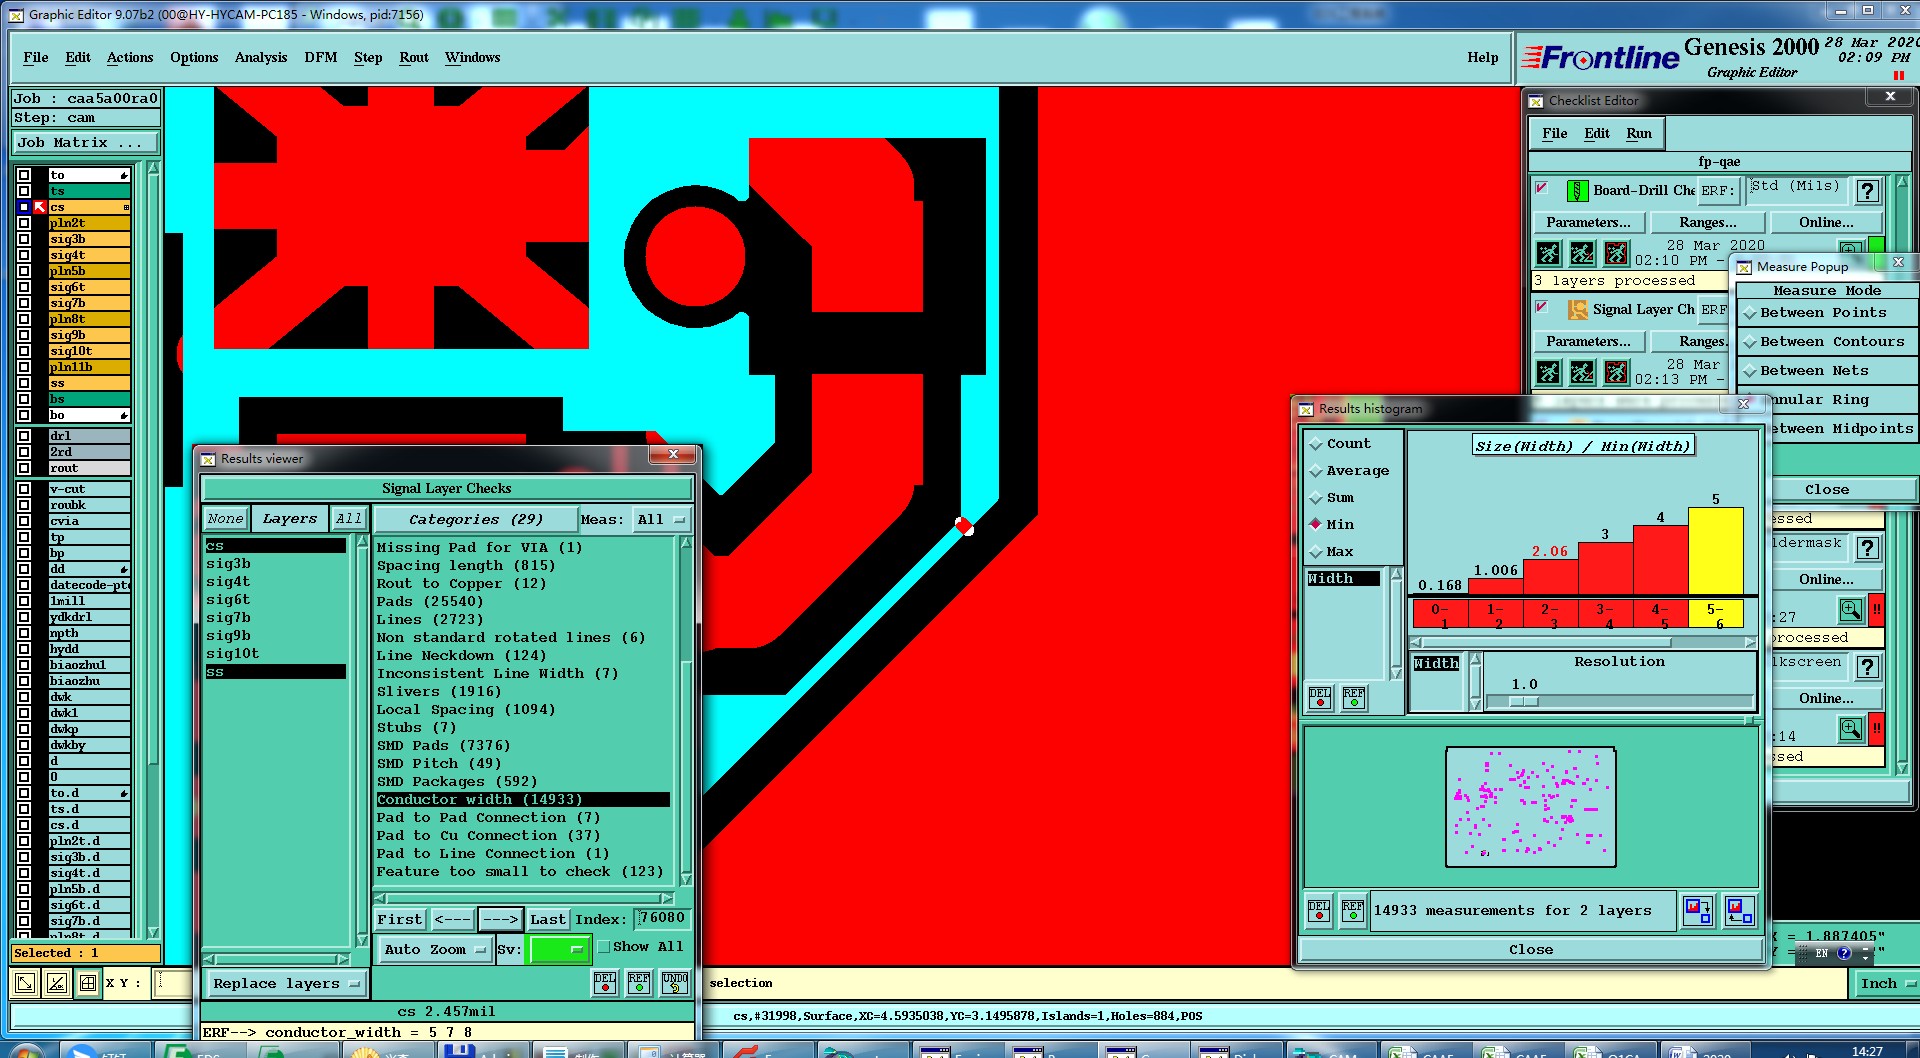This screenshot has width=1920, height=1058.
Task: Click the next result arrow button --->
Action: (x=500, y=919)
